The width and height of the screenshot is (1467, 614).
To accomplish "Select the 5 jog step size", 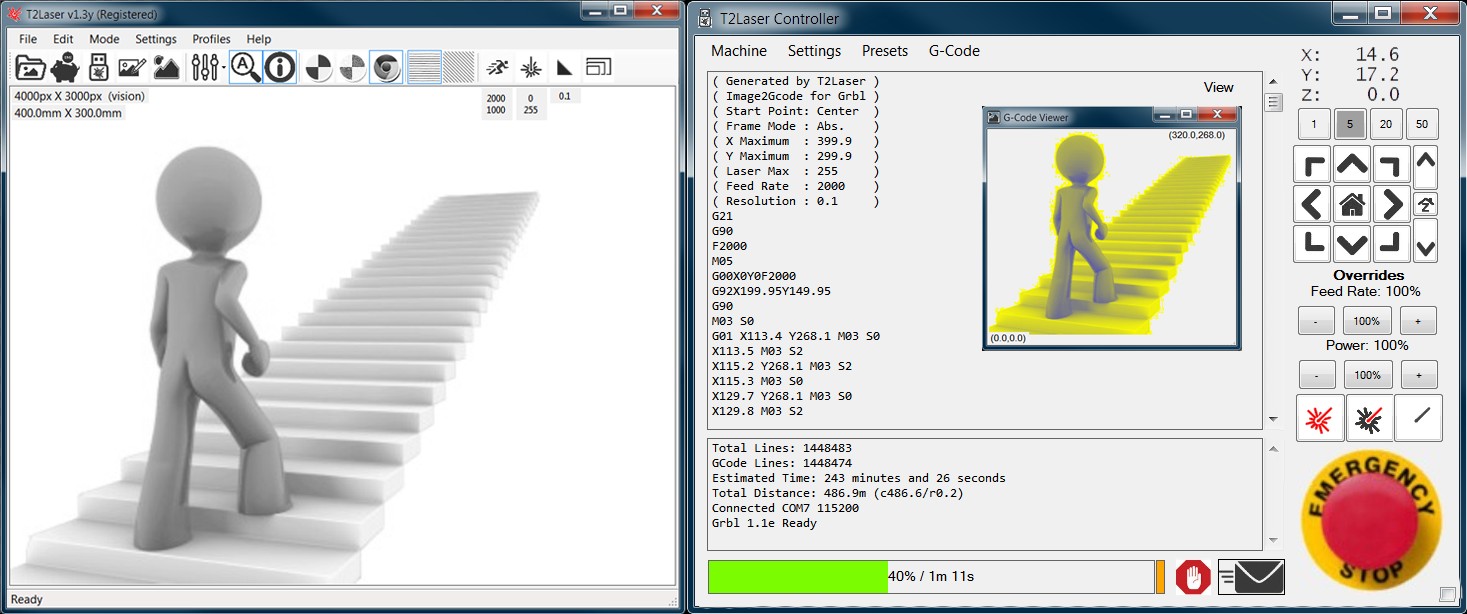I will point(1350,125).
